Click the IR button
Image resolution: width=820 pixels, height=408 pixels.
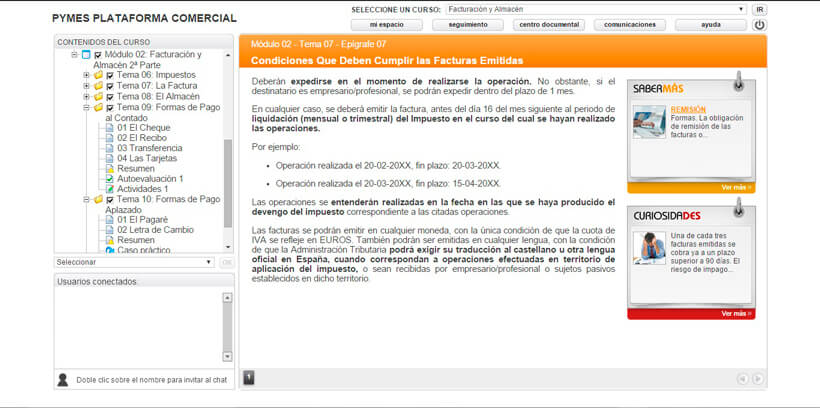tap(759, 9)
